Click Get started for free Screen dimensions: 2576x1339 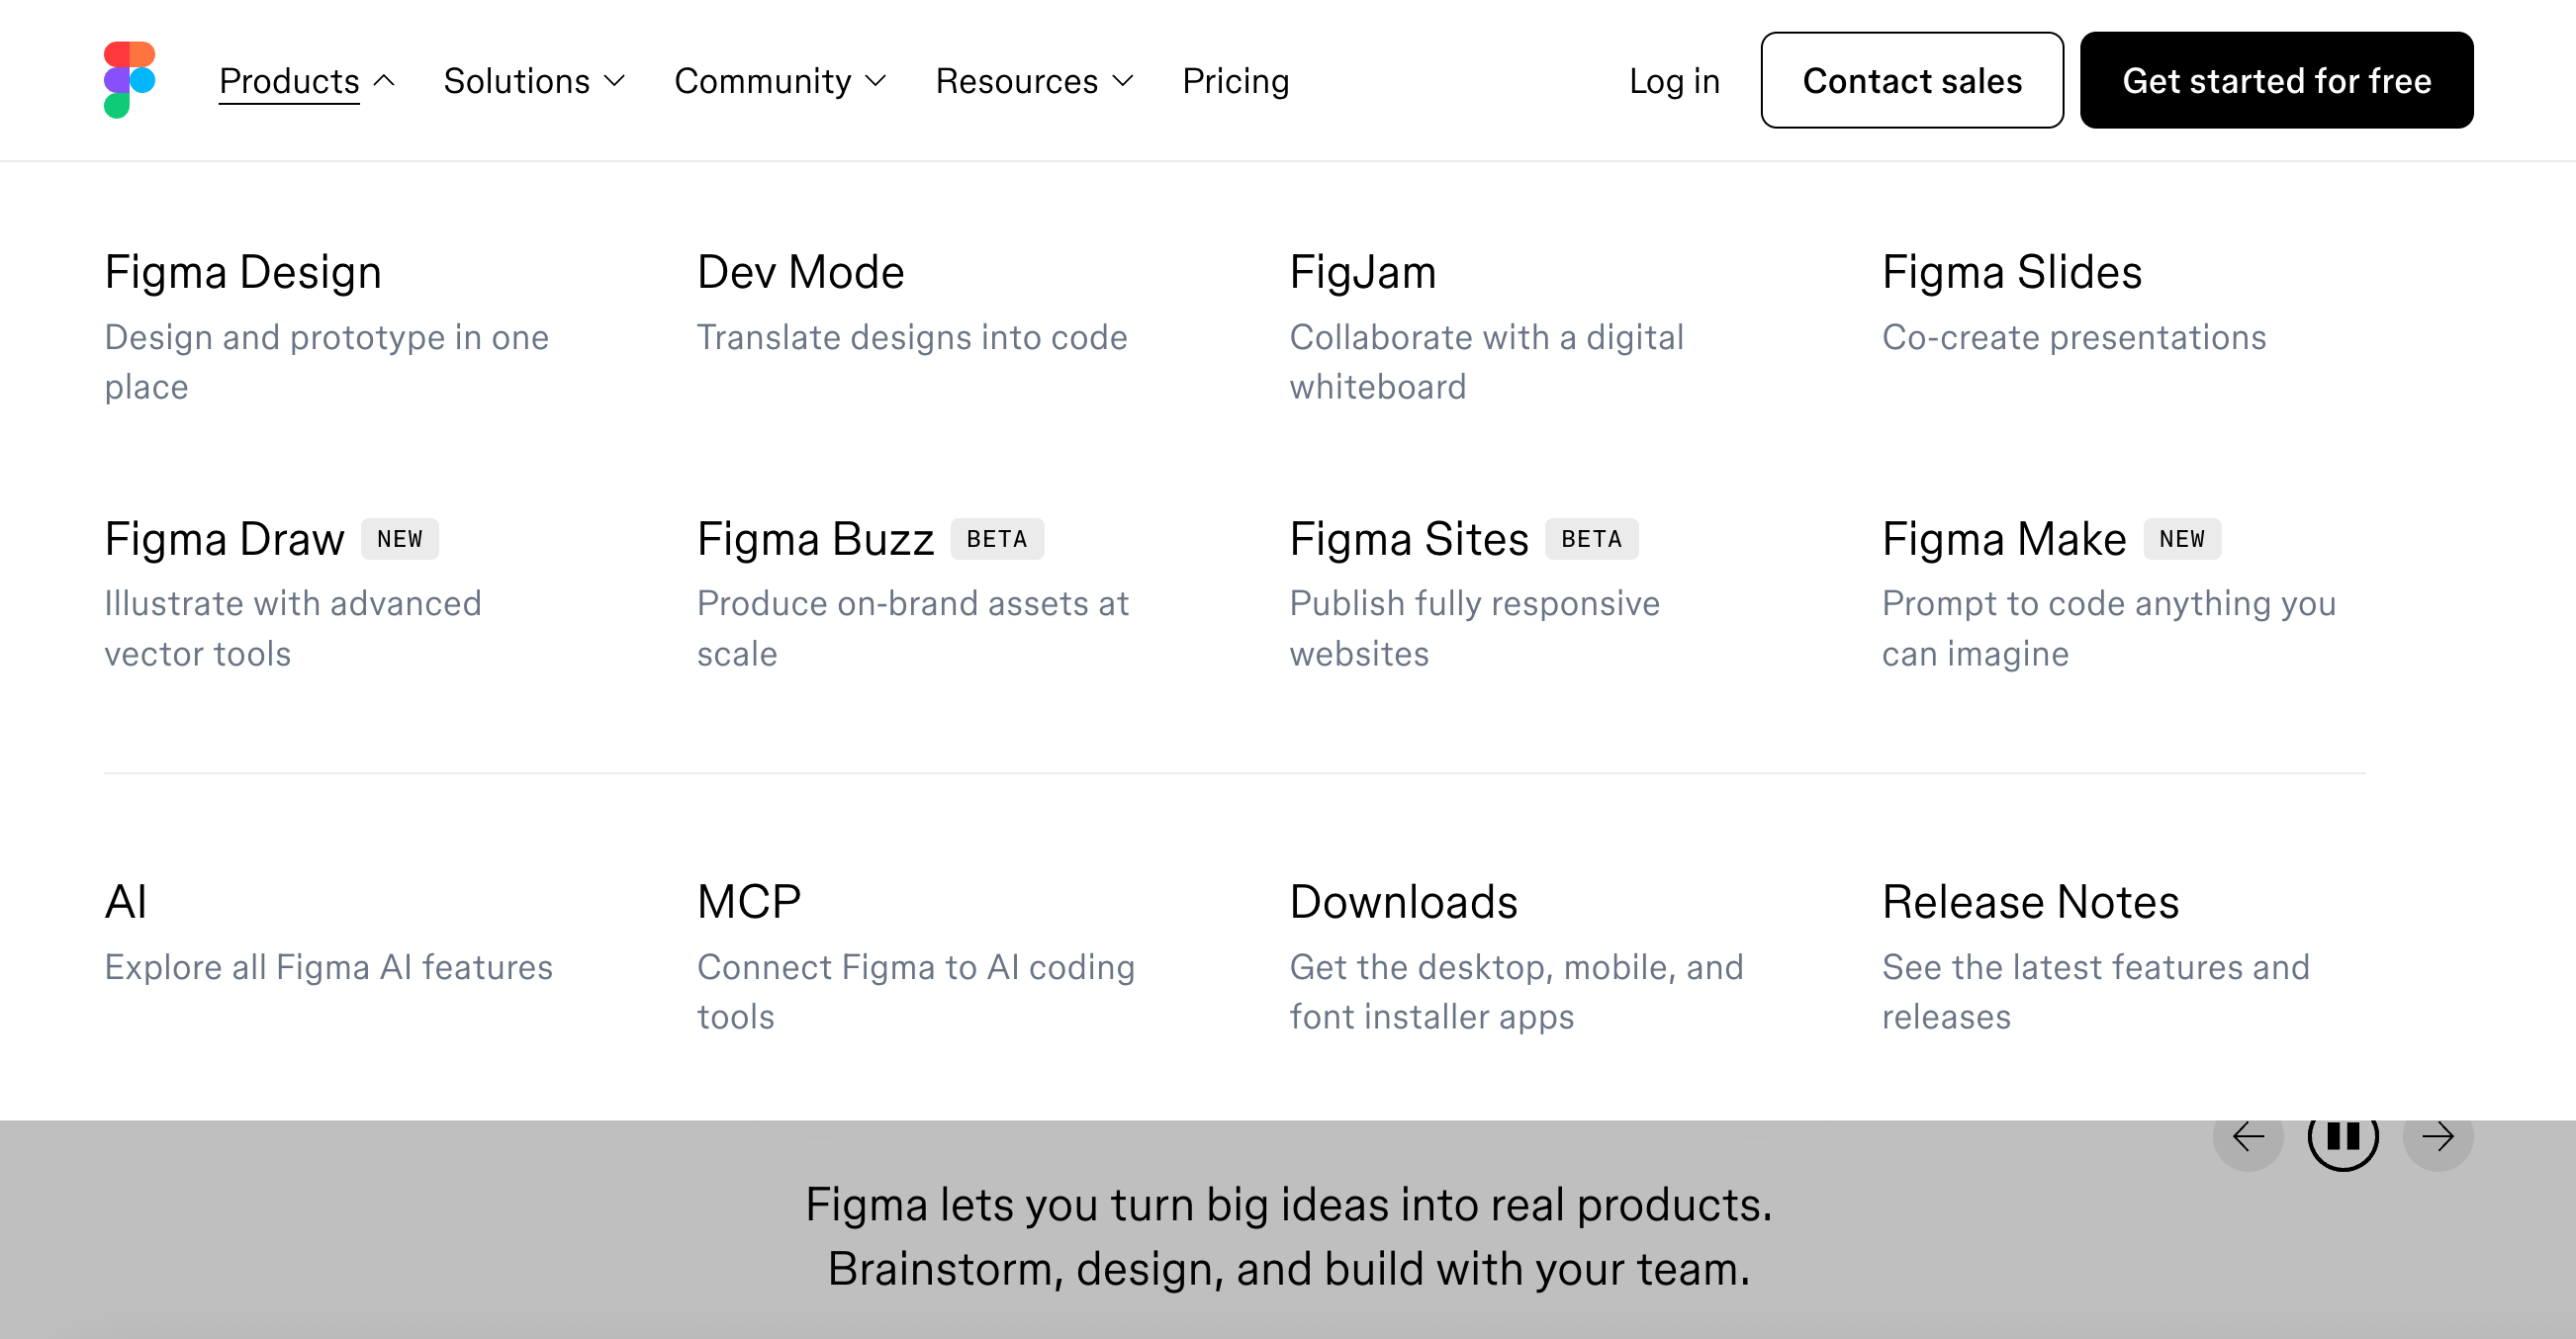pyautogui.click(x=2276, y=81)
